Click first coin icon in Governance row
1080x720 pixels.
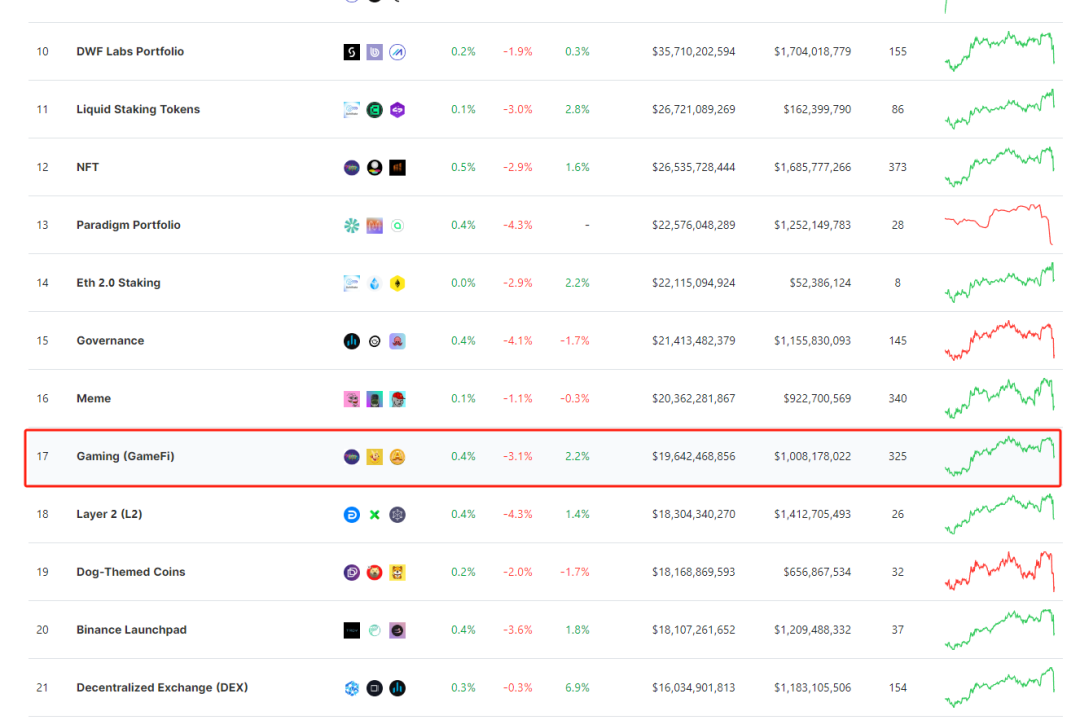click(351, 341)
